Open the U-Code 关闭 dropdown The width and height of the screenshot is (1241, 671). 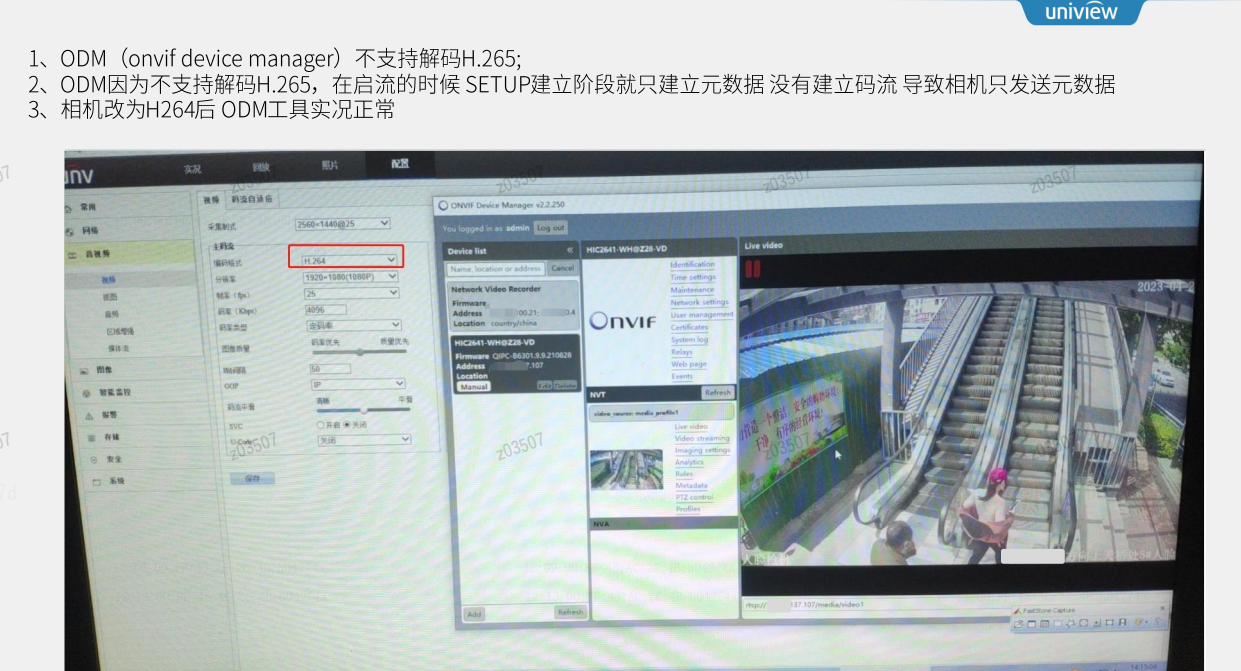pyautogui.click(x=364, y=440)
